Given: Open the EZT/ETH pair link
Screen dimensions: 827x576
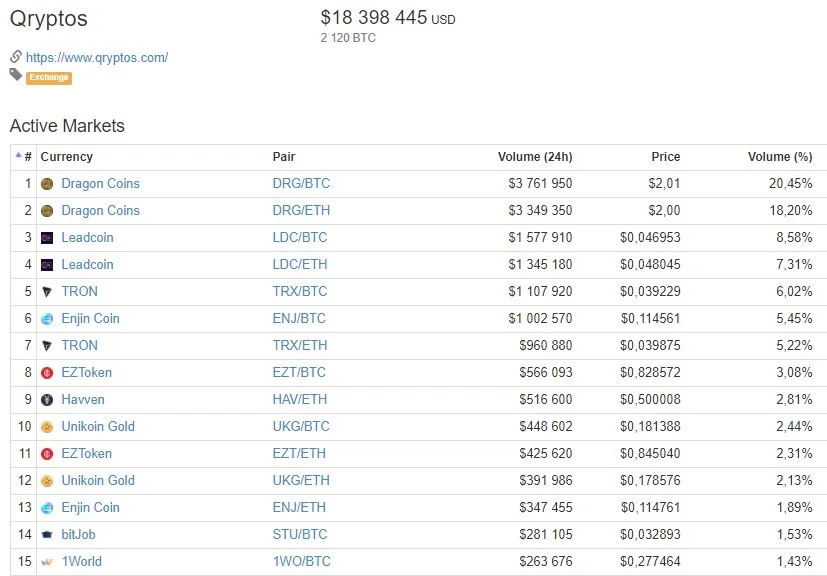Looking at the screenshot, I should 299,454.
